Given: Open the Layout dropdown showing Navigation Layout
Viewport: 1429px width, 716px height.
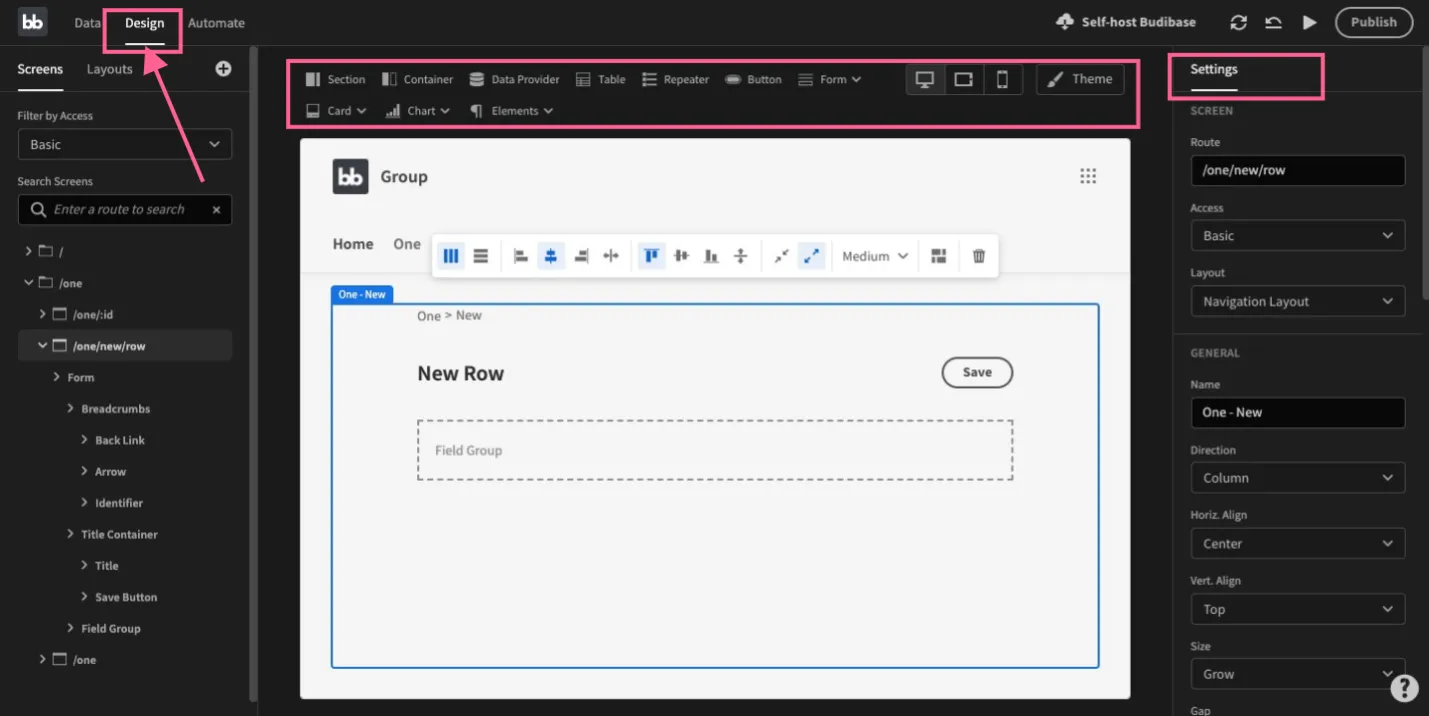Looking at the screenshot, I should 1297,301.
